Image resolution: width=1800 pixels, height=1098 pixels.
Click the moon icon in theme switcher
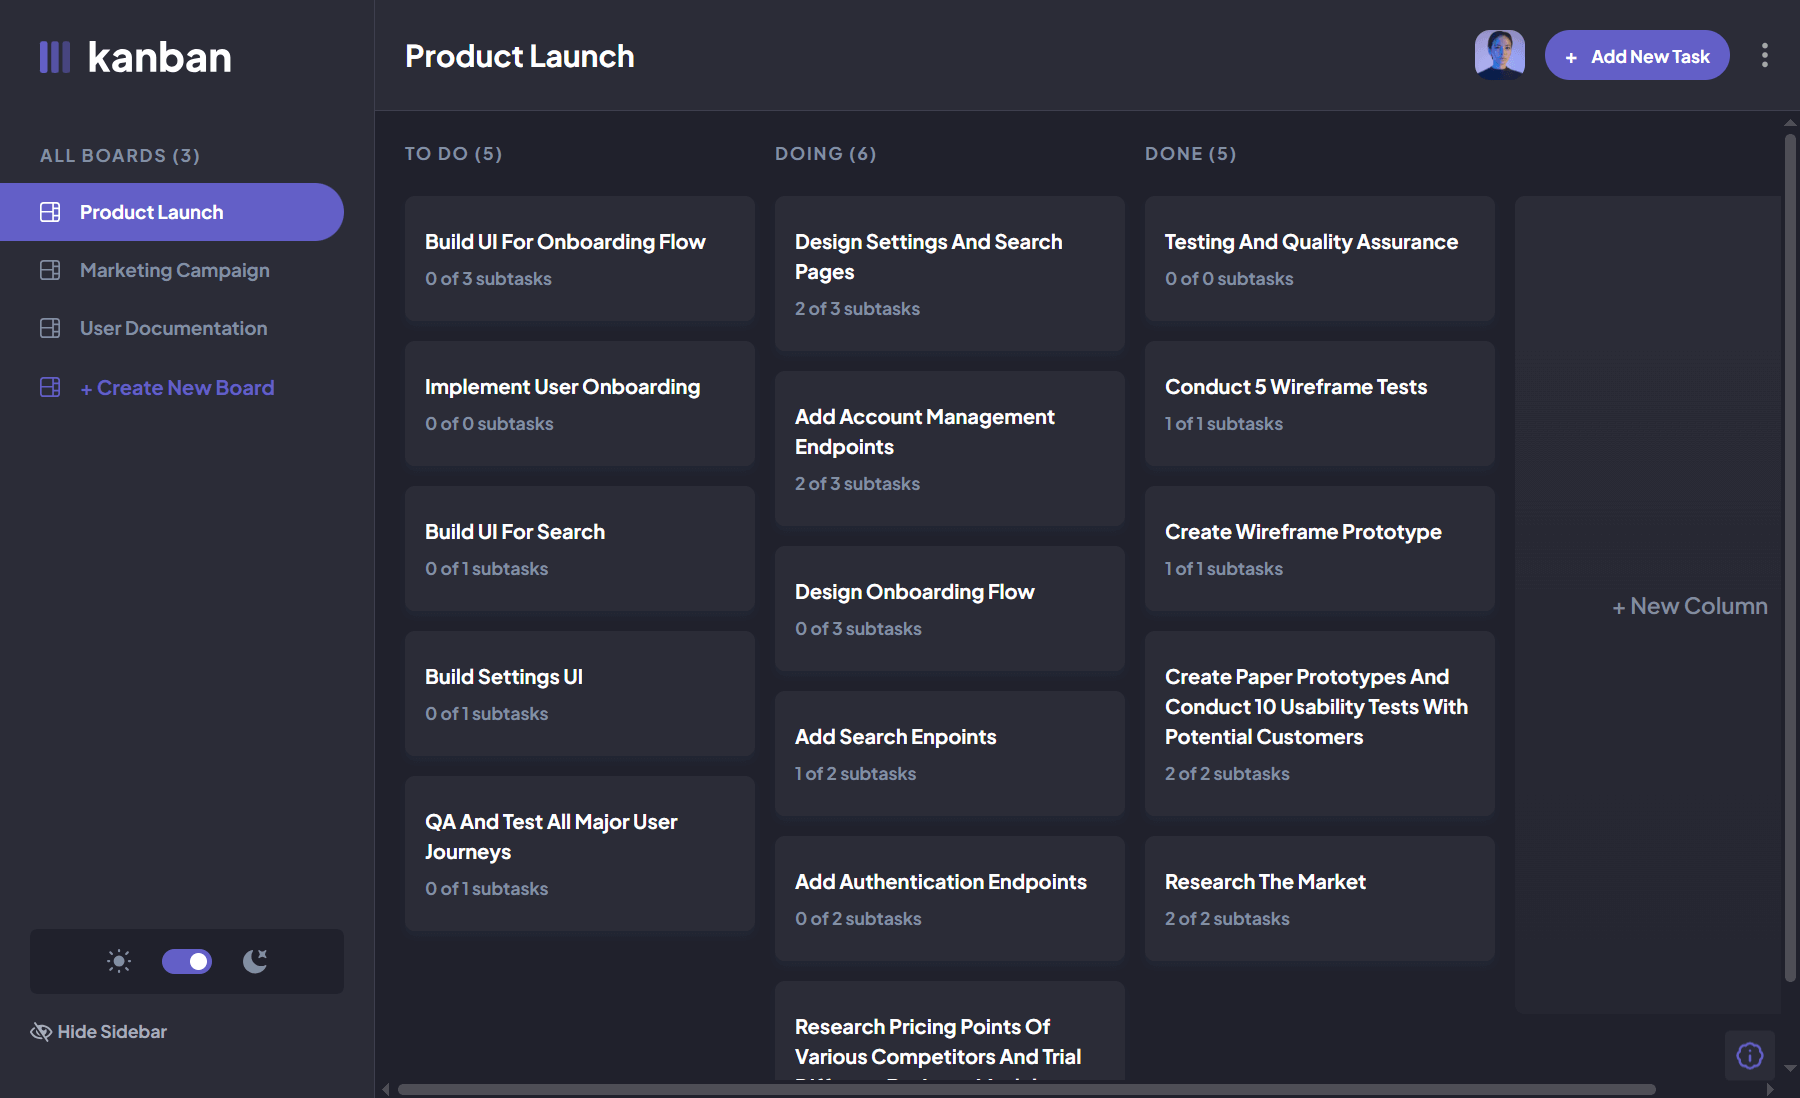tap(254, 961)
